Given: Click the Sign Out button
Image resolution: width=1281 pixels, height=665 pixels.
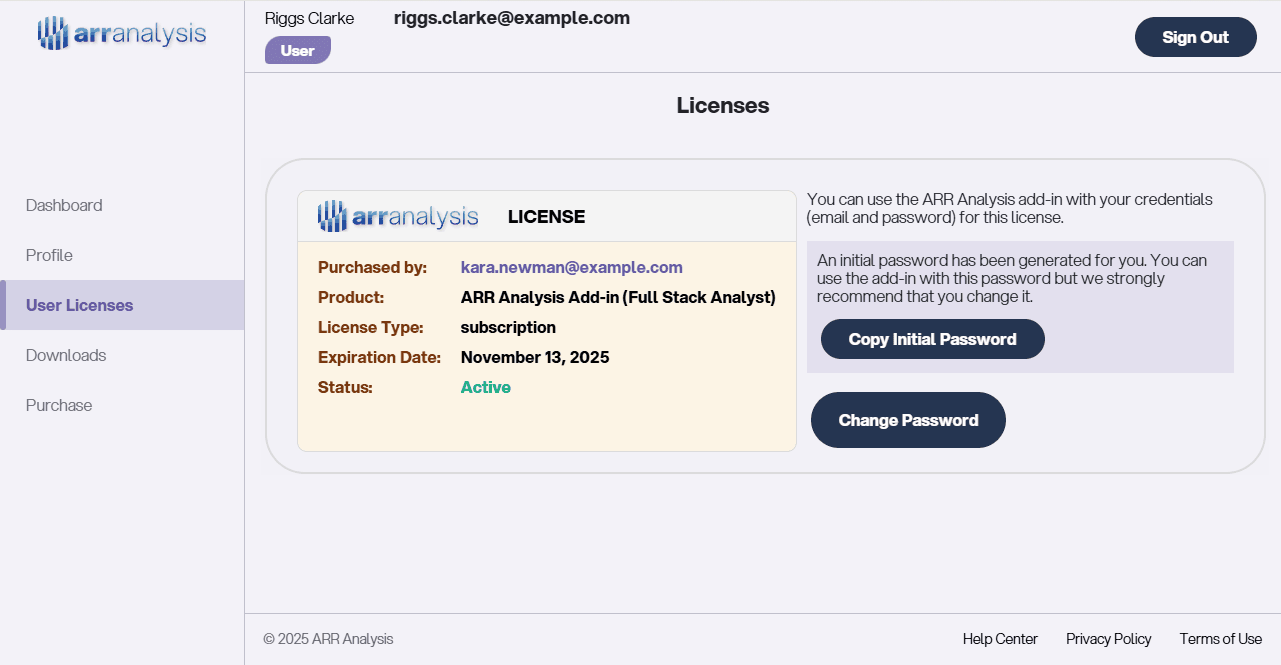Looking at the screenshot, I should point(1195,36).
